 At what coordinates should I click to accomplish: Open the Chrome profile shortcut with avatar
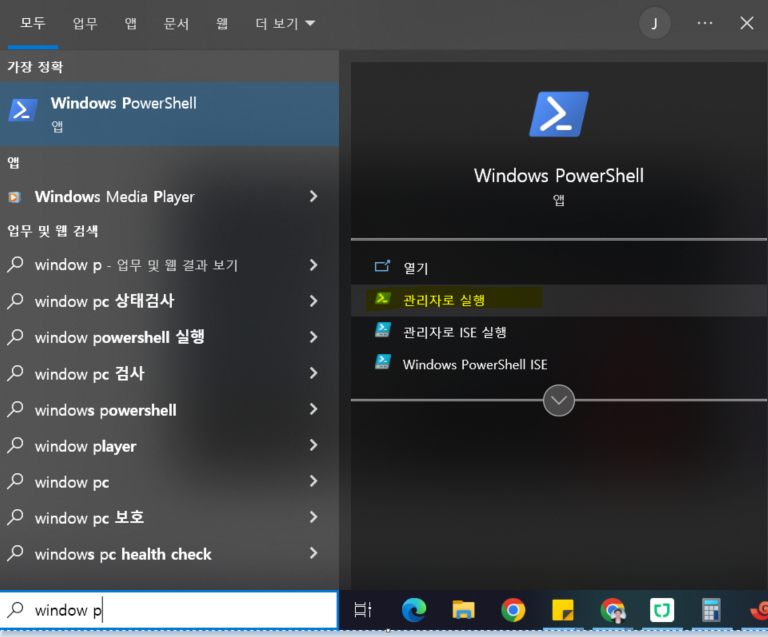pos(613,610)
